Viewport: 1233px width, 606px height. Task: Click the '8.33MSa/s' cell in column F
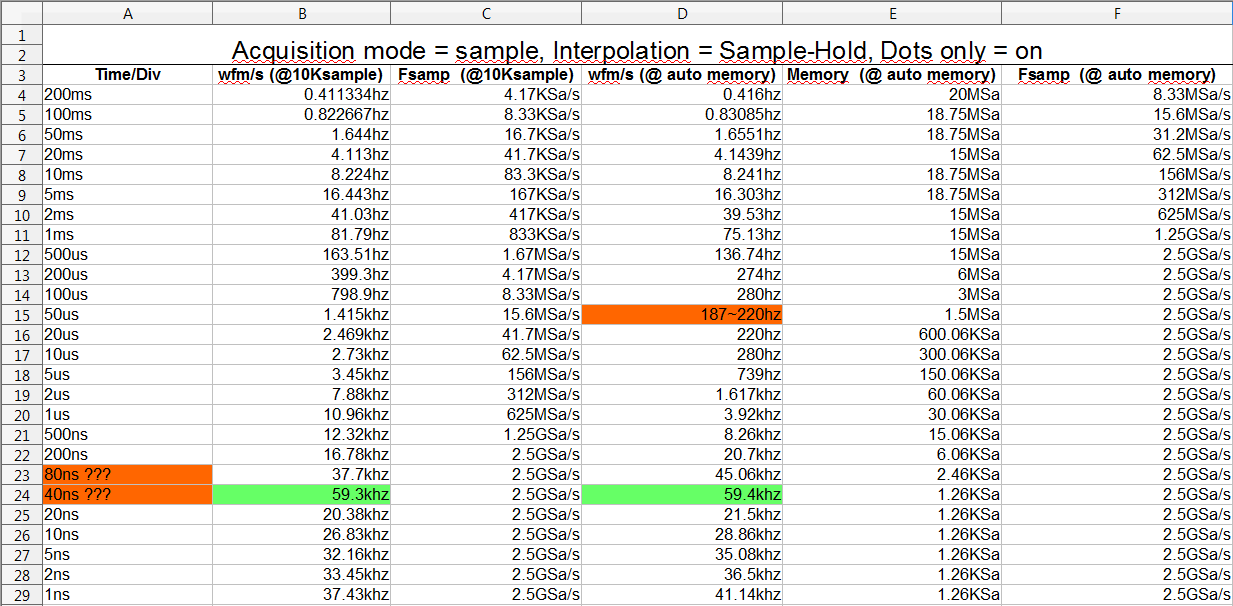[1117, 94]
